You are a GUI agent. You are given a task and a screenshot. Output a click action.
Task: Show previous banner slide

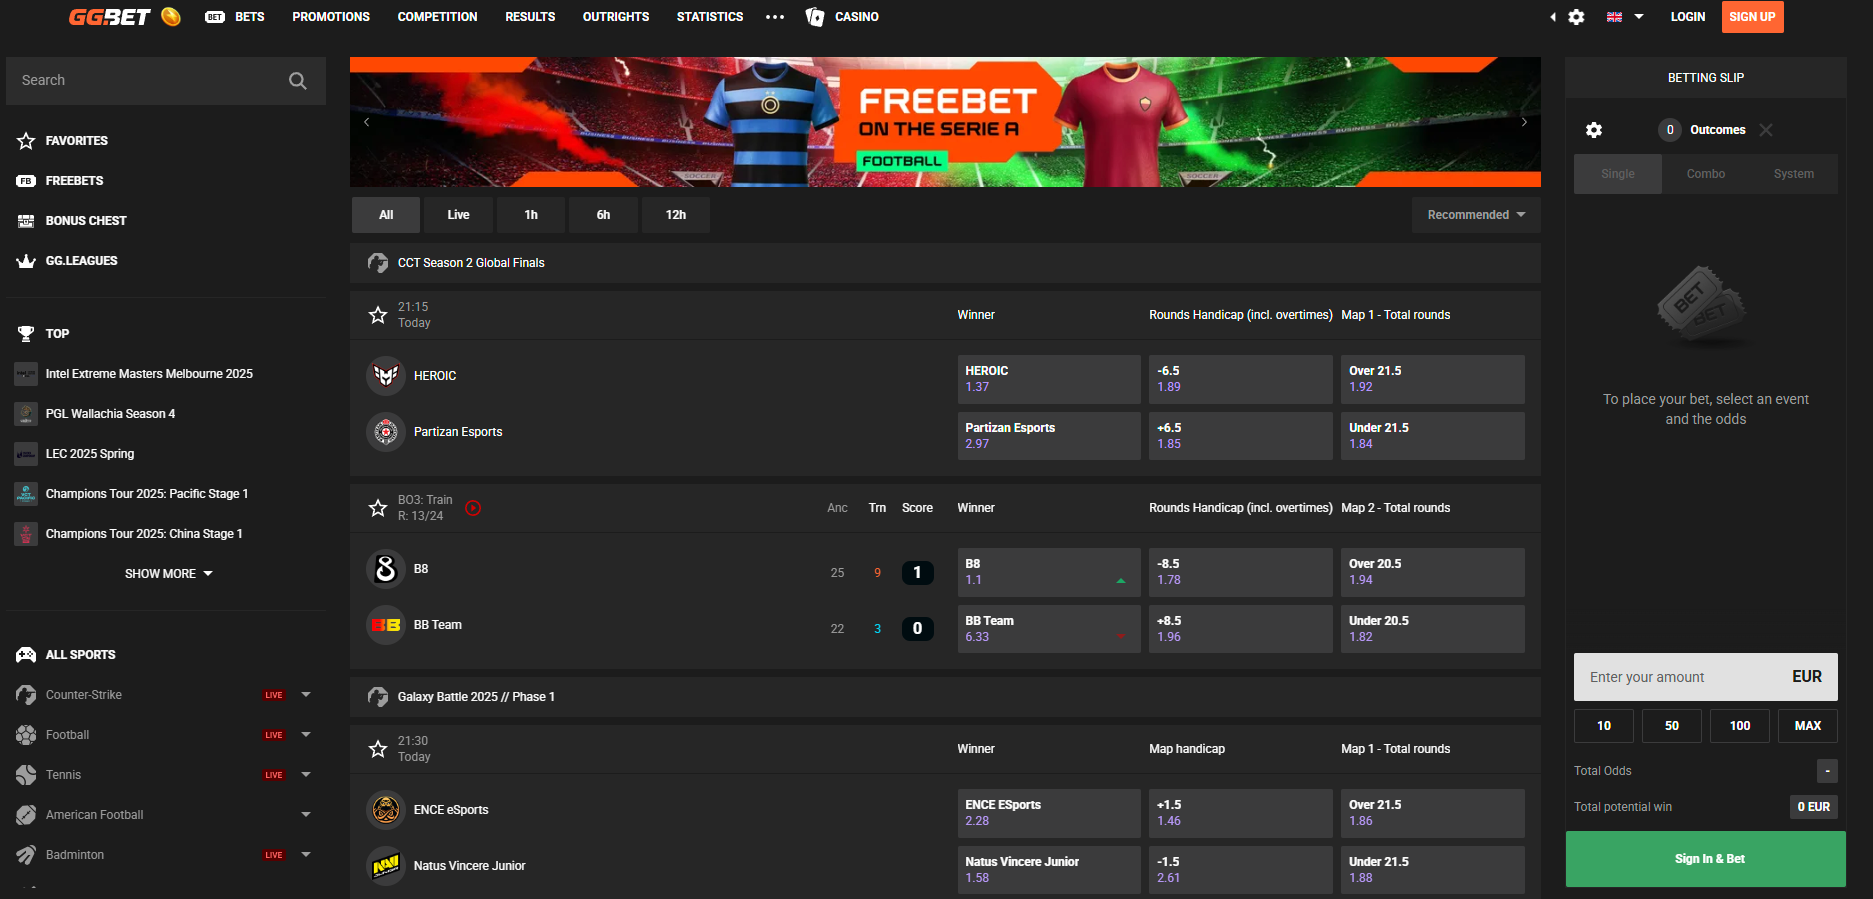pos(367,122)
